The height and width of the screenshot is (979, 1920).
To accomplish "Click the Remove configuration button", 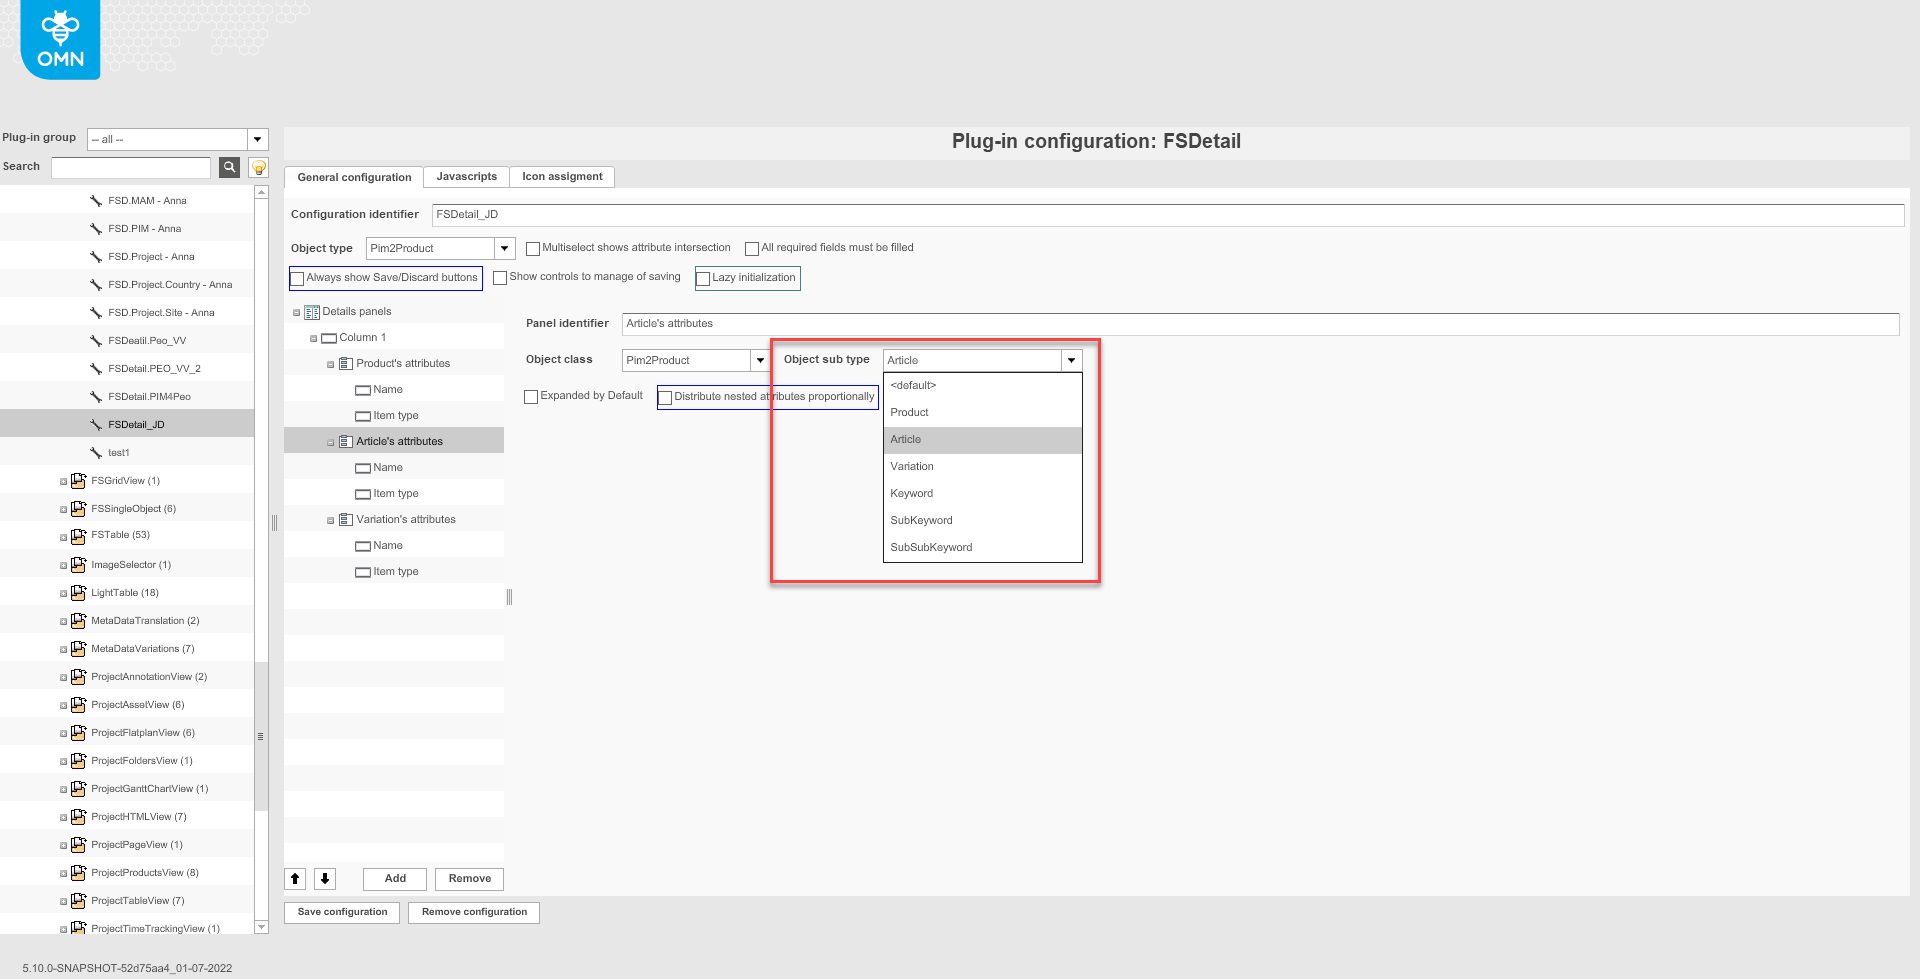I will pyautogui.click(x=473, y=912).
